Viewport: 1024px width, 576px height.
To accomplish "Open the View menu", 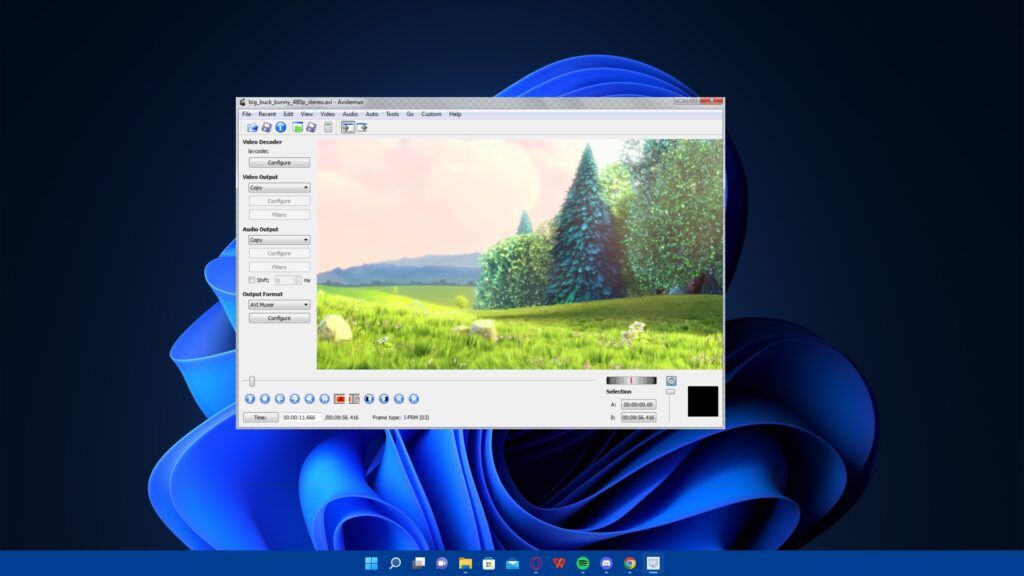I will [306, 114].
